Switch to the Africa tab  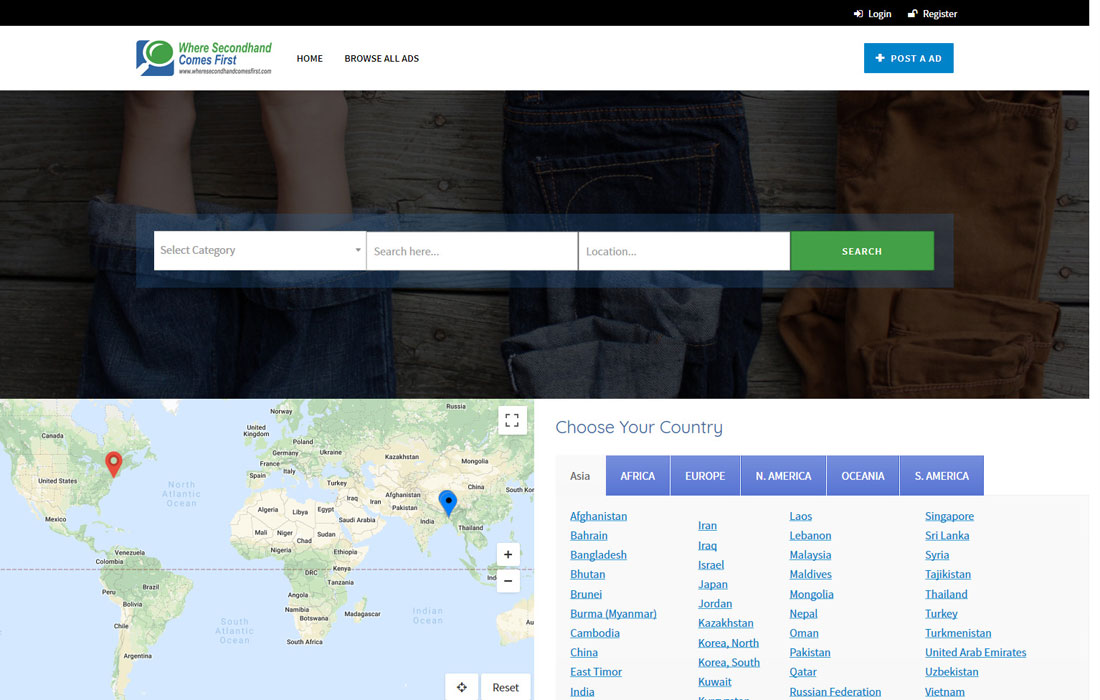click(637, 476)
